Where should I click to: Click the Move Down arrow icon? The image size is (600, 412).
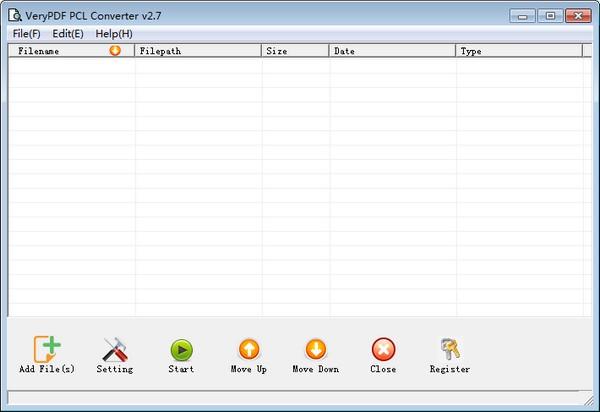316,349
